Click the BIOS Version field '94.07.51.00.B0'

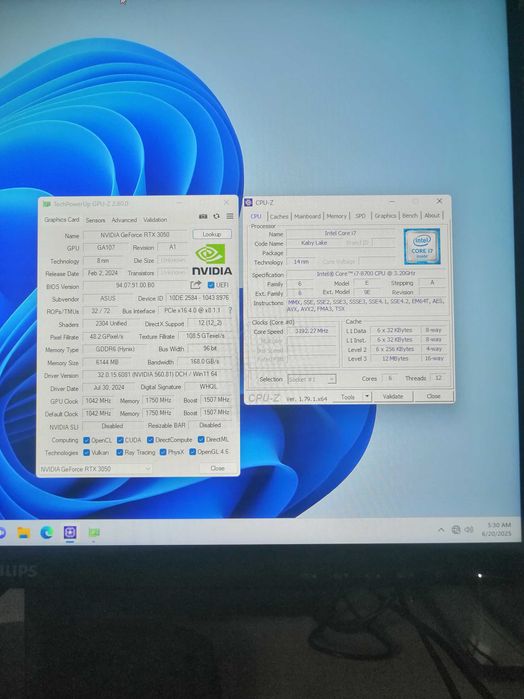(135, 285)
